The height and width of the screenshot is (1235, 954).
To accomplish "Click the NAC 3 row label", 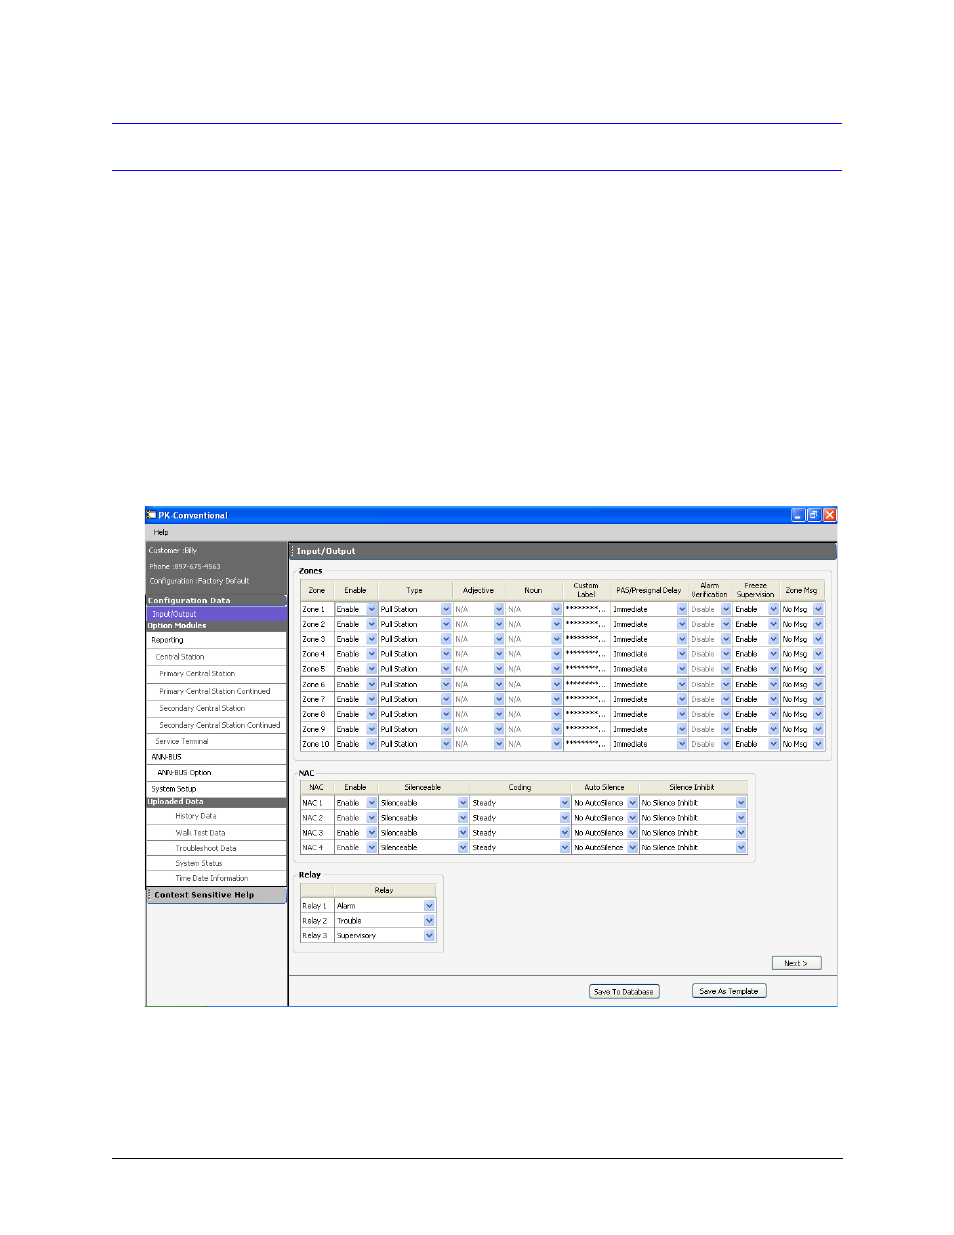I will click(x=316, y=833).
